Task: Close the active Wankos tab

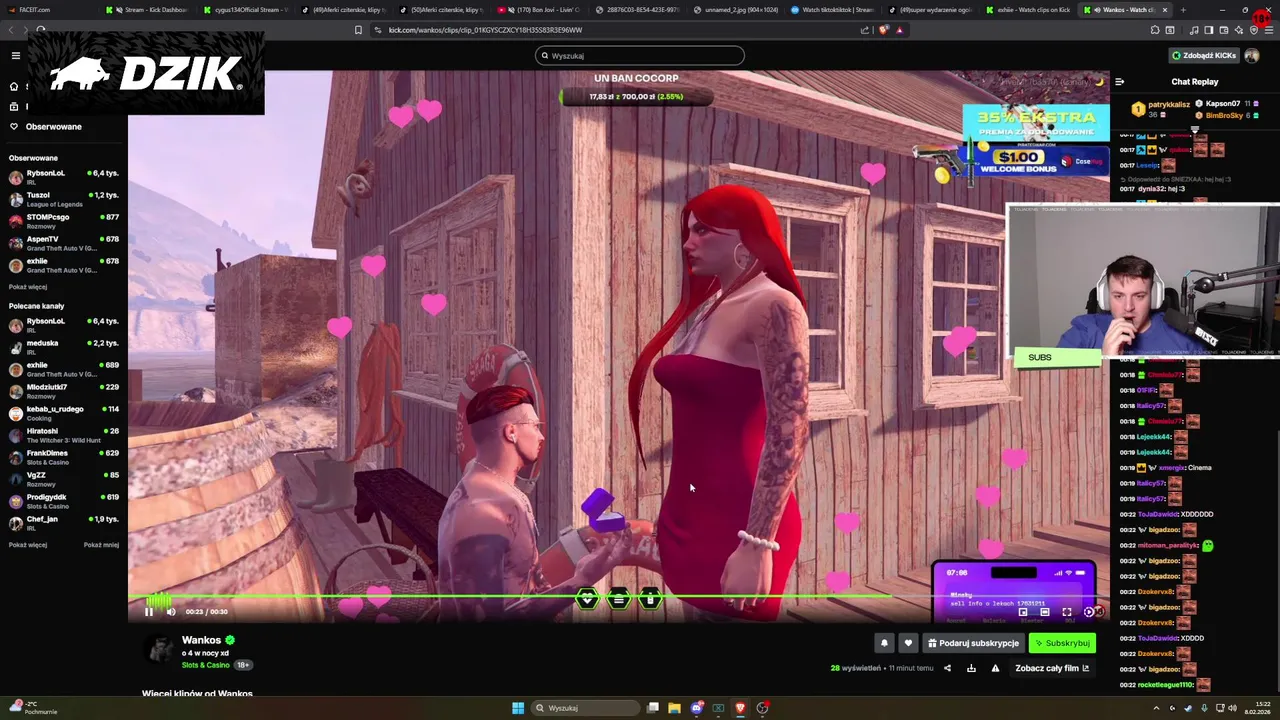Action: [1164, 10]
